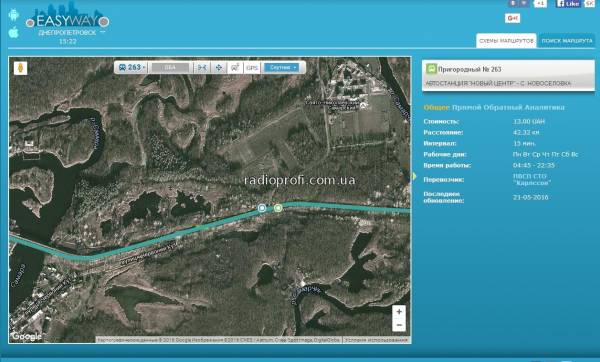Click the Facebook Like button
The width and height of the screenshot is (600, 362).
click(x=568, y=3)
